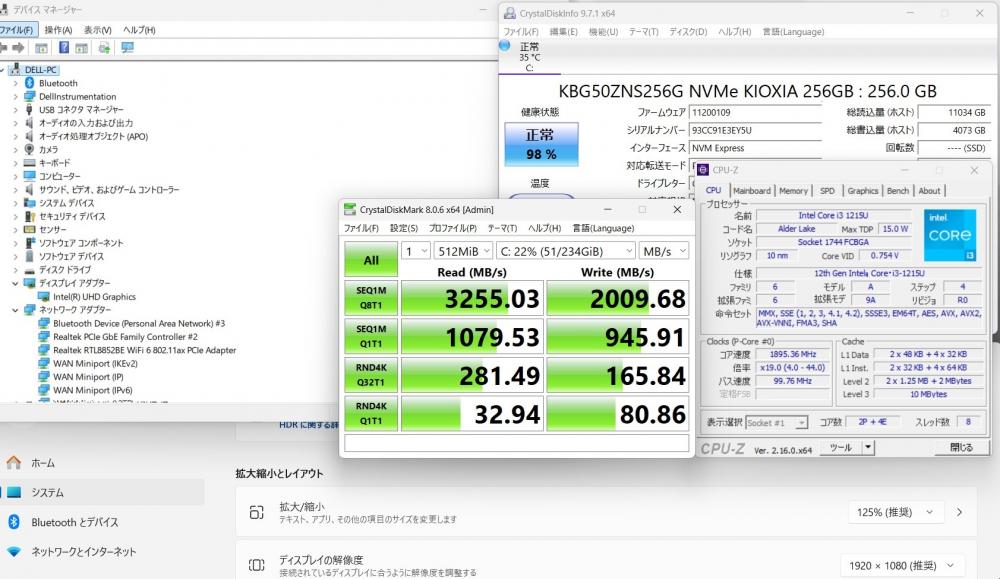
Task: Click the 3255.03 sequential read result
Action: coord(473,298)
